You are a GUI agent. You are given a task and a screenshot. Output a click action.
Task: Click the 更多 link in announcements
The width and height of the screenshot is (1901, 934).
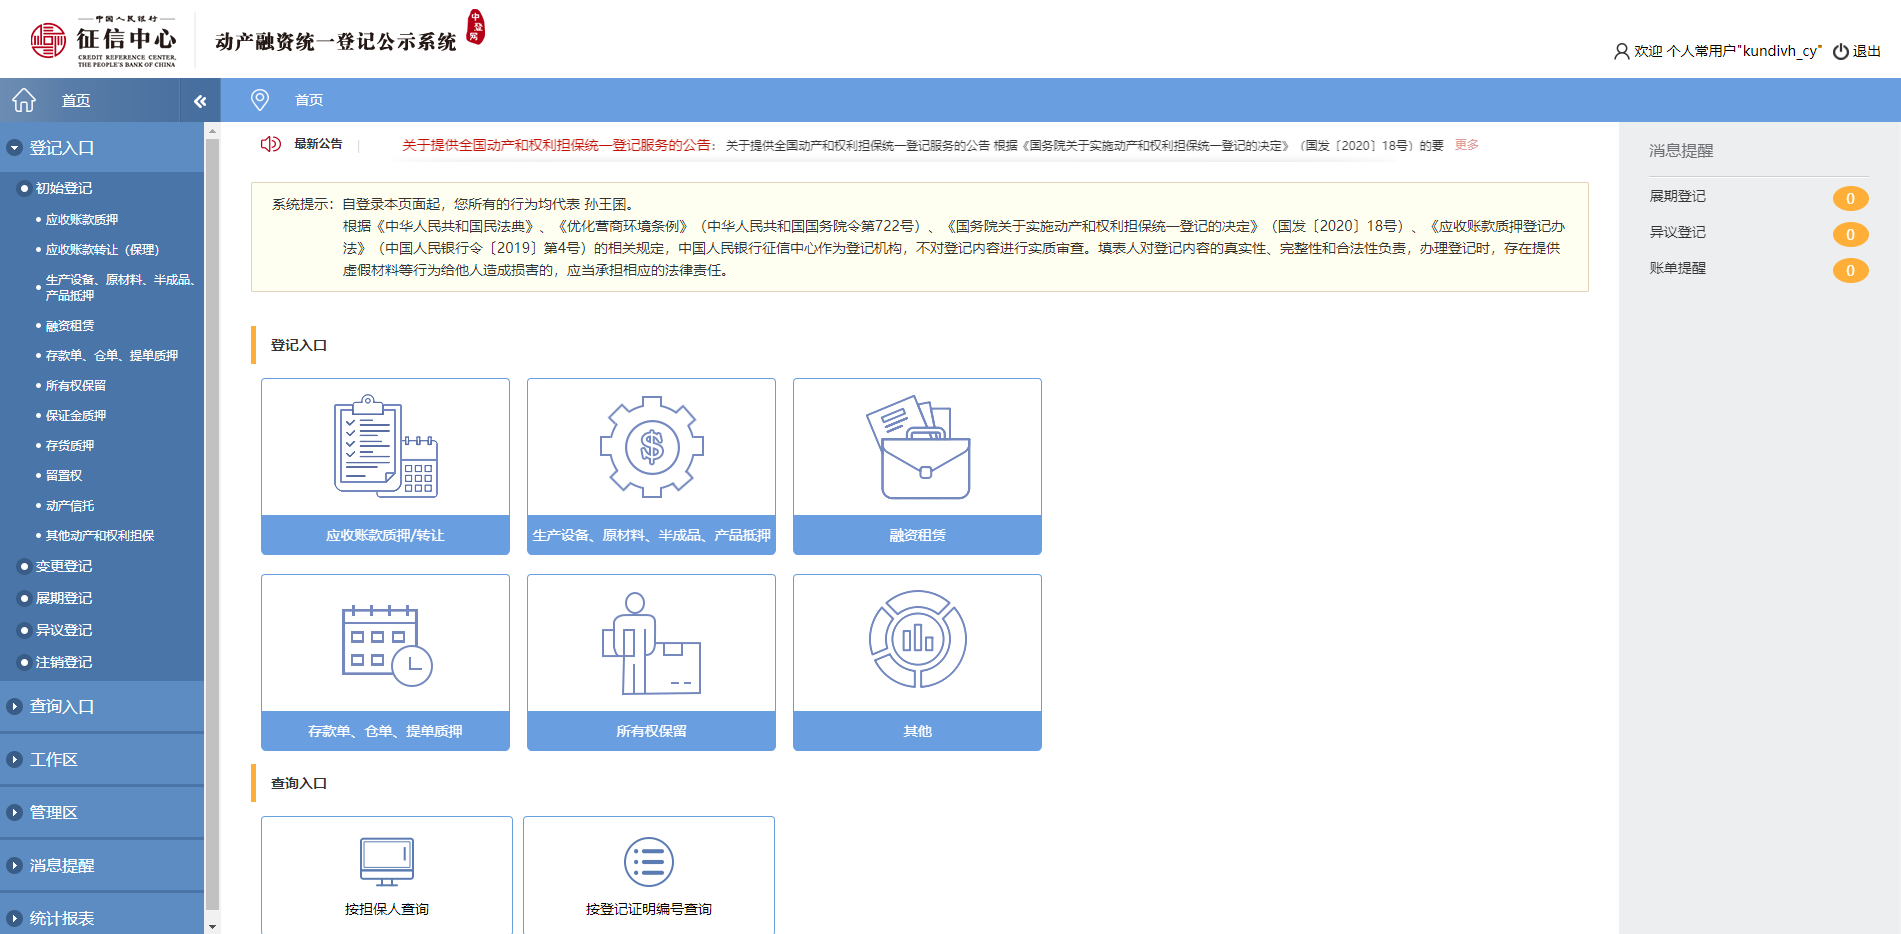[1466, 145]
